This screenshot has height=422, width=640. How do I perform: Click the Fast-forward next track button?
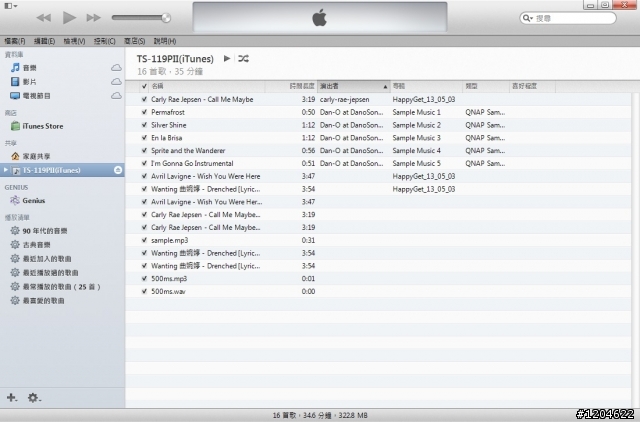(93, 18)
